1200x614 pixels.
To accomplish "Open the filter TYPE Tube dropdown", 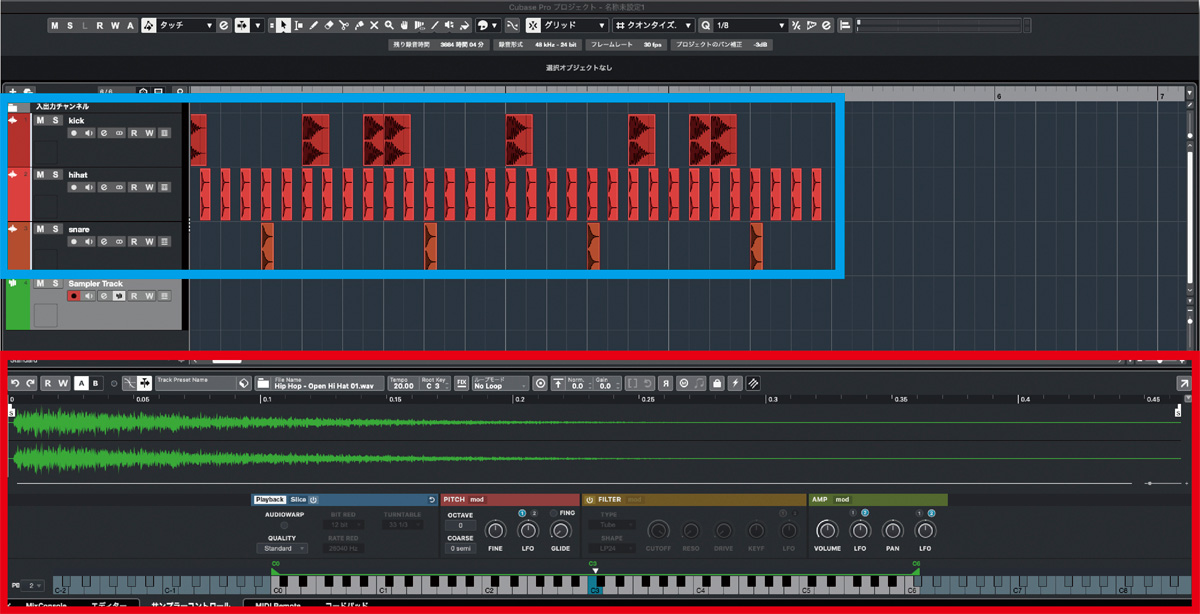I will [612, 525].
